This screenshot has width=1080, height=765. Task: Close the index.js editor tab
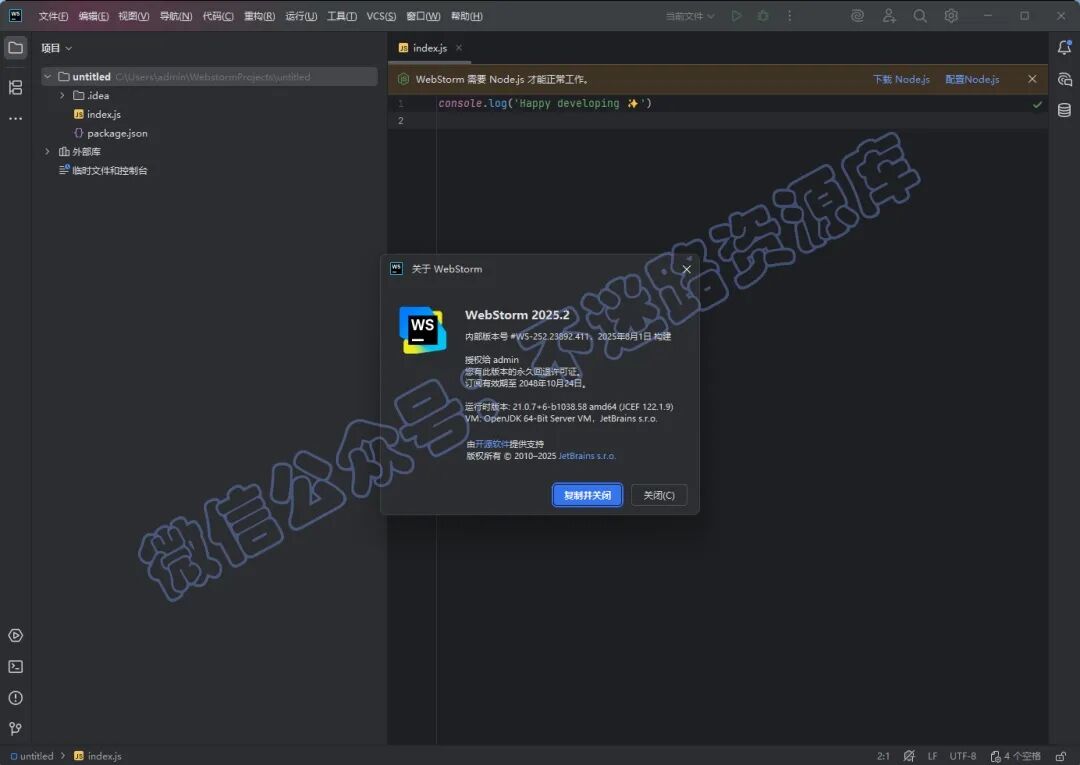459,48
